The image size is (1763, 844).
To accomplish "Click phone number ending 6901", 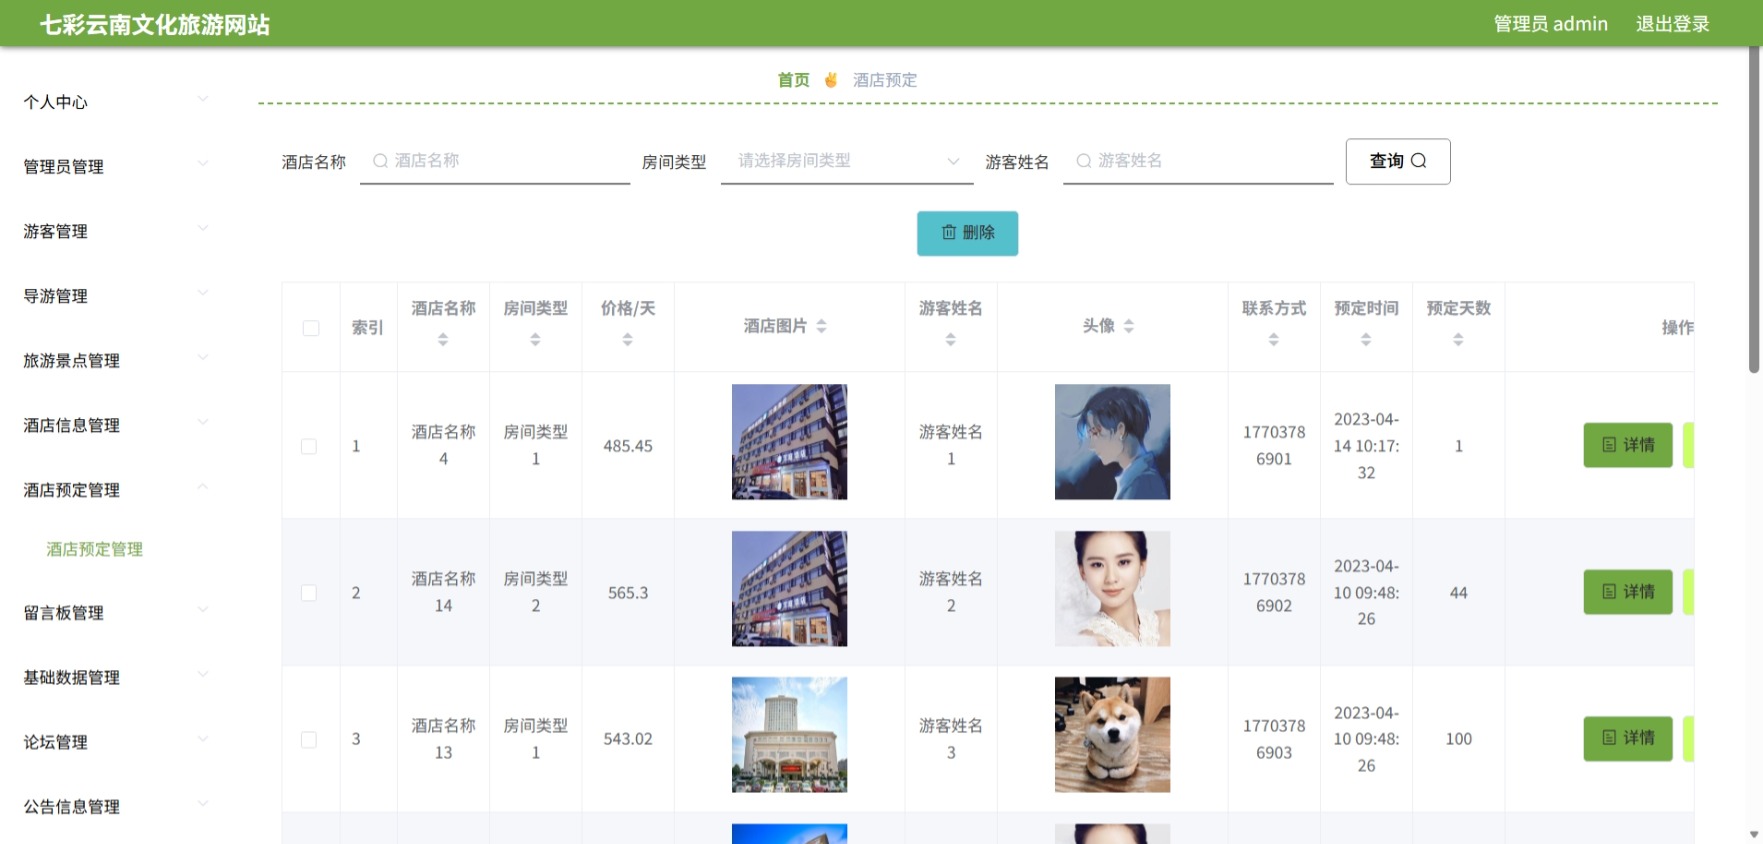I will point(1274,446).
